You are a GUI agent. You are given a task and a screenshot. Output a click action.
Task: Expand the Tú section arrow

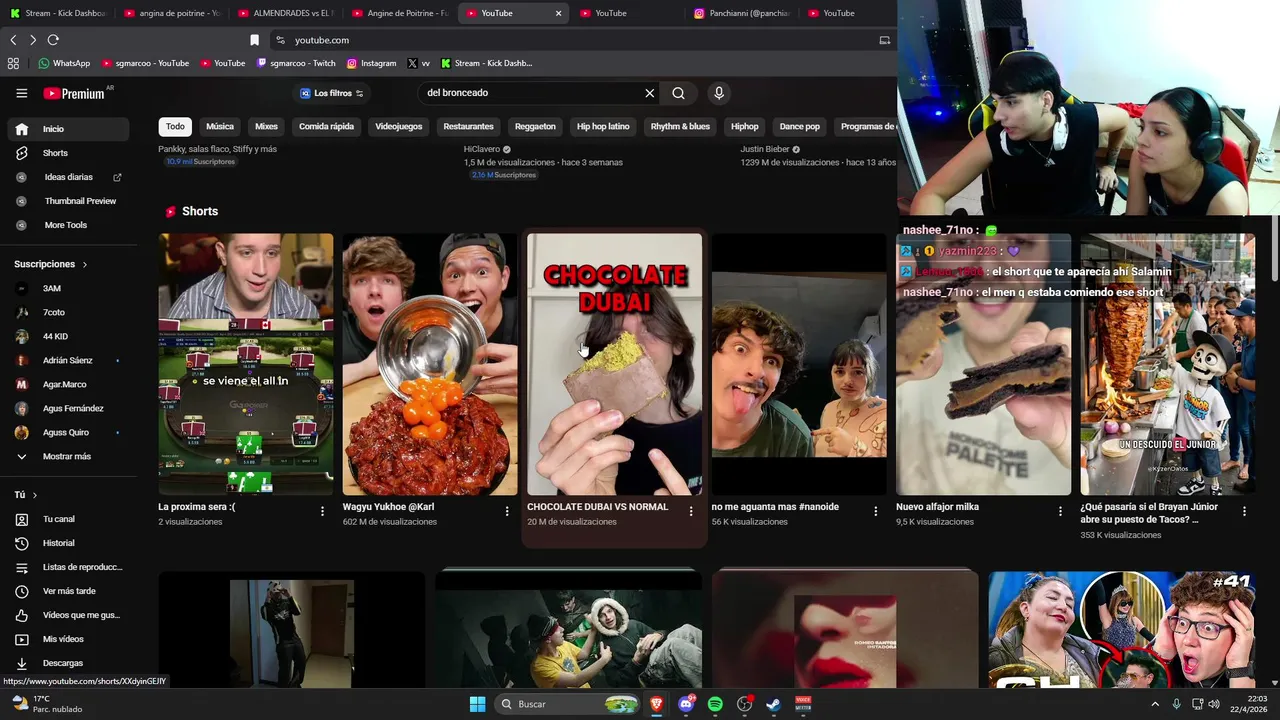tap(34, 495)
